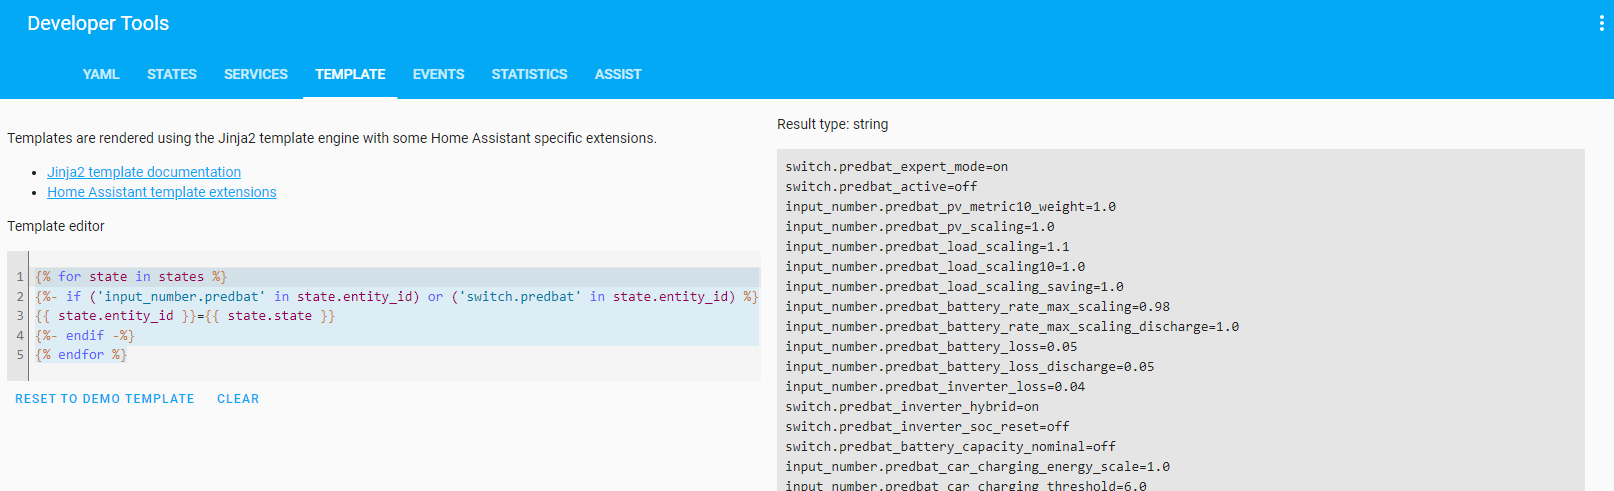The width and height of the screenshot is (1614, 491).
Task: Open Jinja2 template documentation link
Action: pos(144,172)
